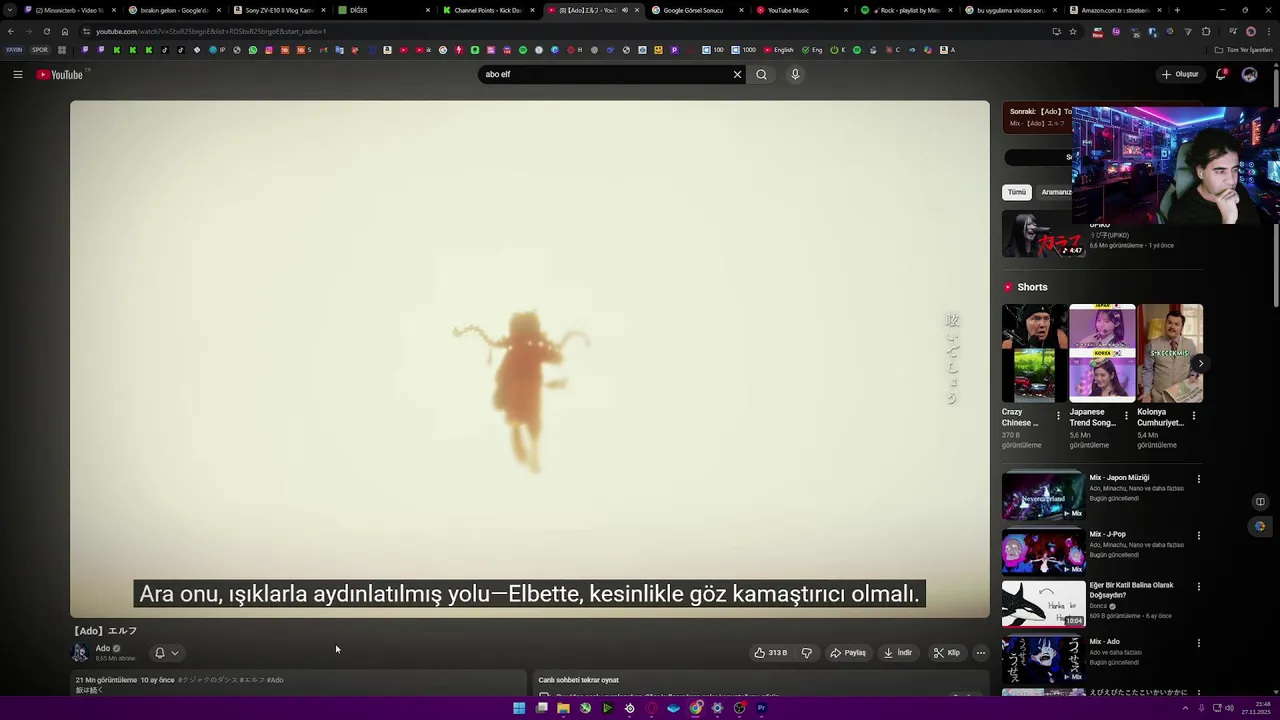Dislike the video with thumbs down
This screenshot has height=720, width=1280.
coord(807,653)
